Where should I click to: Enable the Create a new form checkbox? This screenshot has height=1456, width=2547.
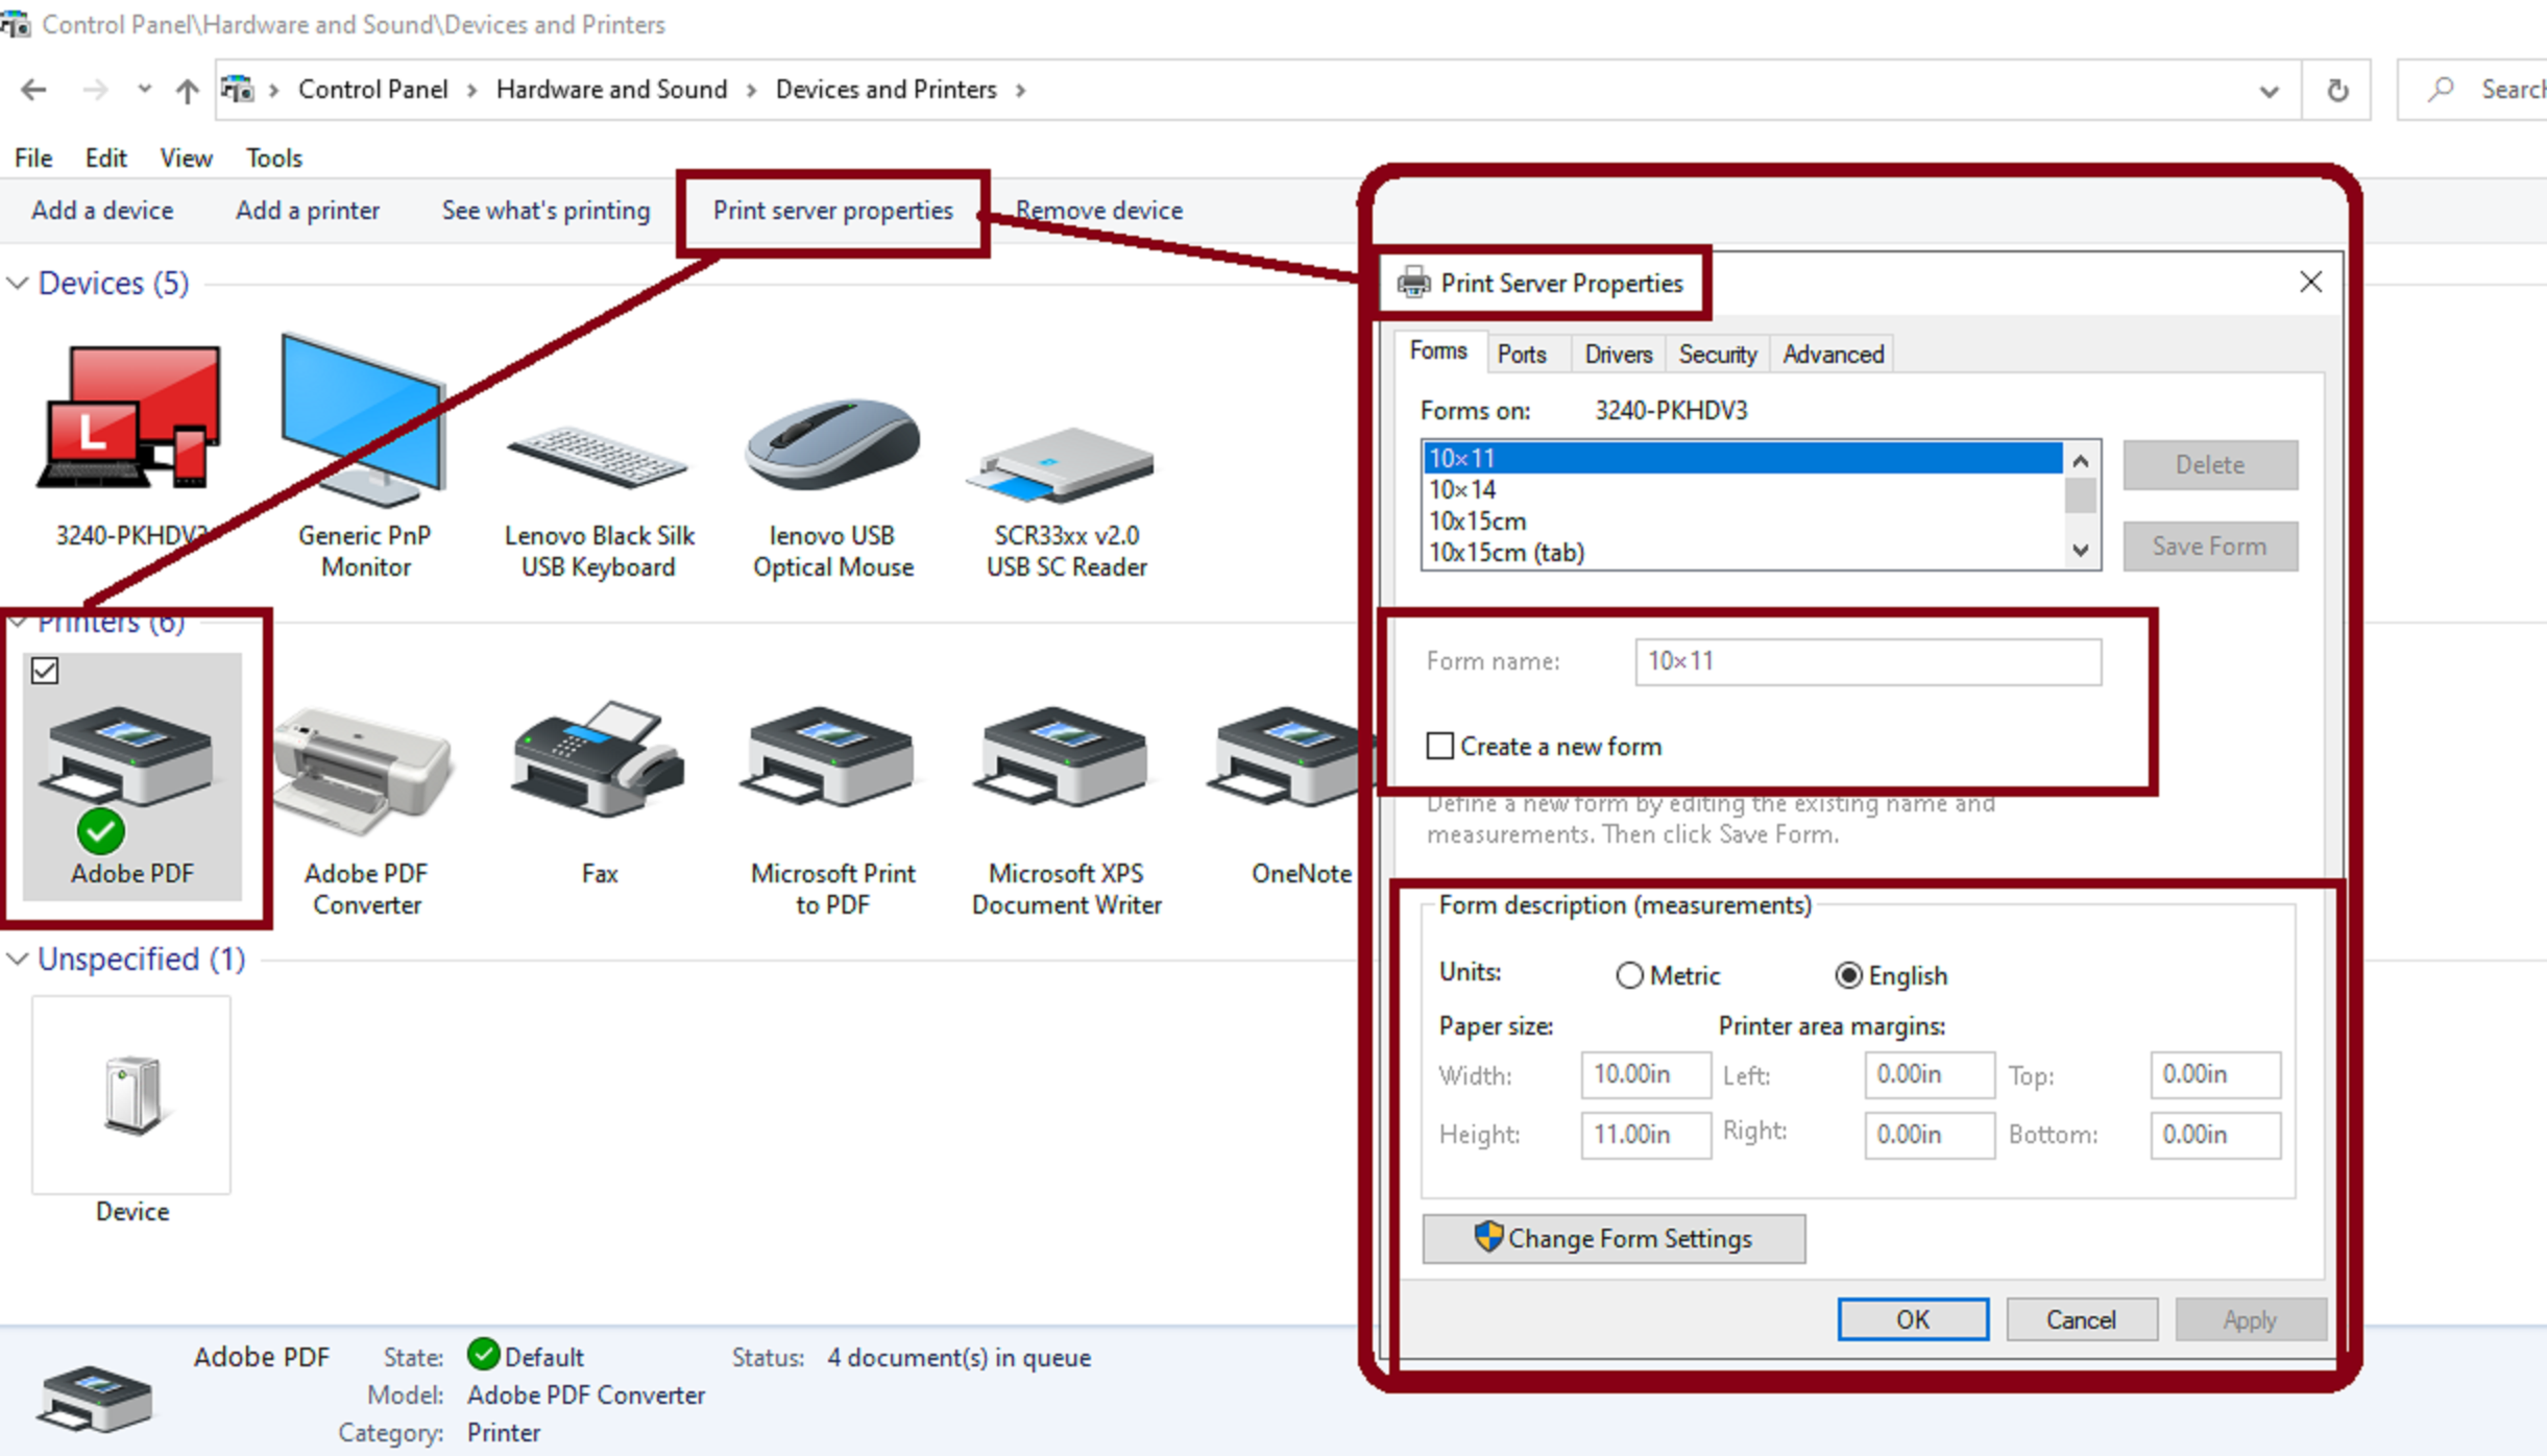[x=1439, y=746]
